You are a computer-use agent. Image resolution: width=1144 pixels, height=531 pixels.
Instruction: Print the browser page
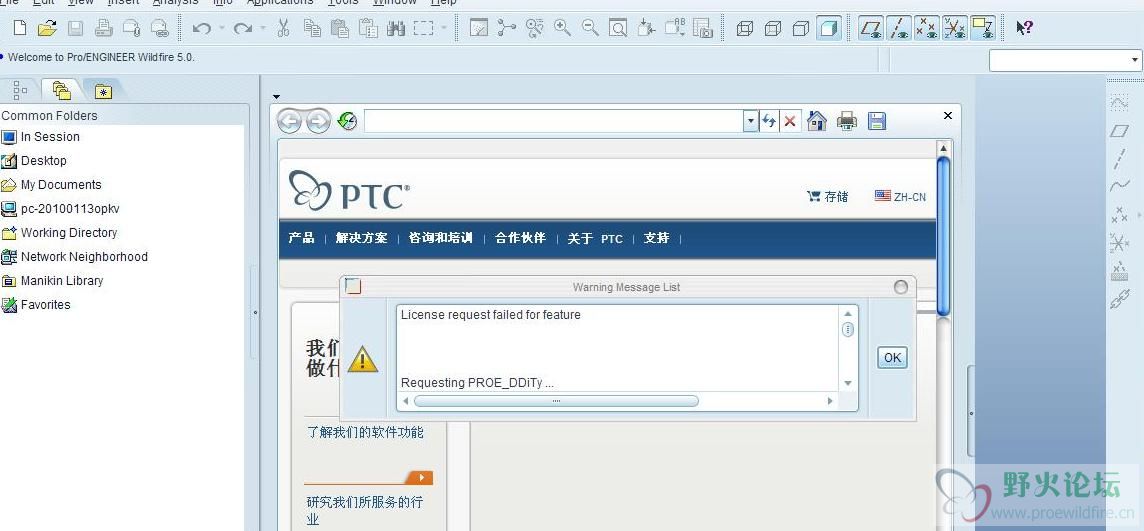pyautogui.click(x=846, y=121)
